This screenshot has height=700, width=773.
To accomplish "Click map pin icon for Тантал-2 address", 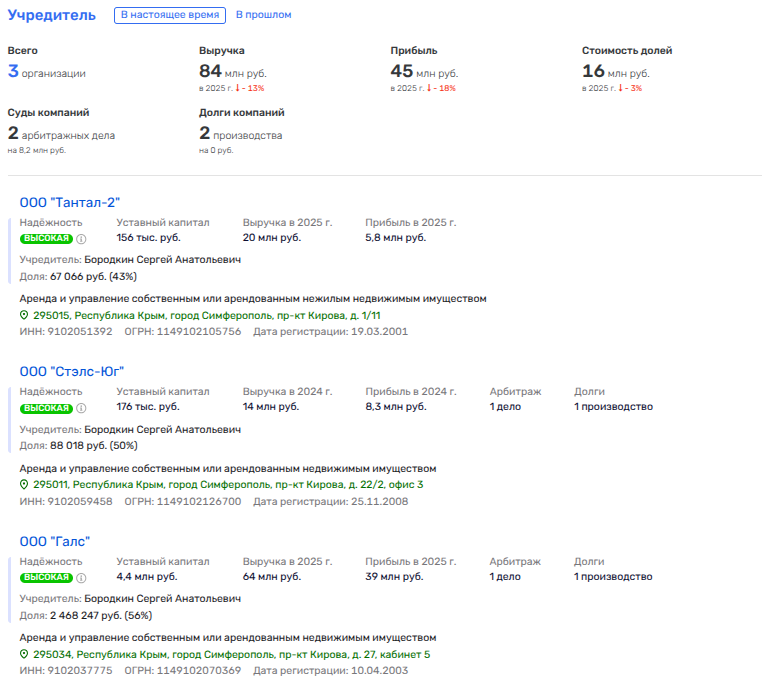I will pos(25,314).
